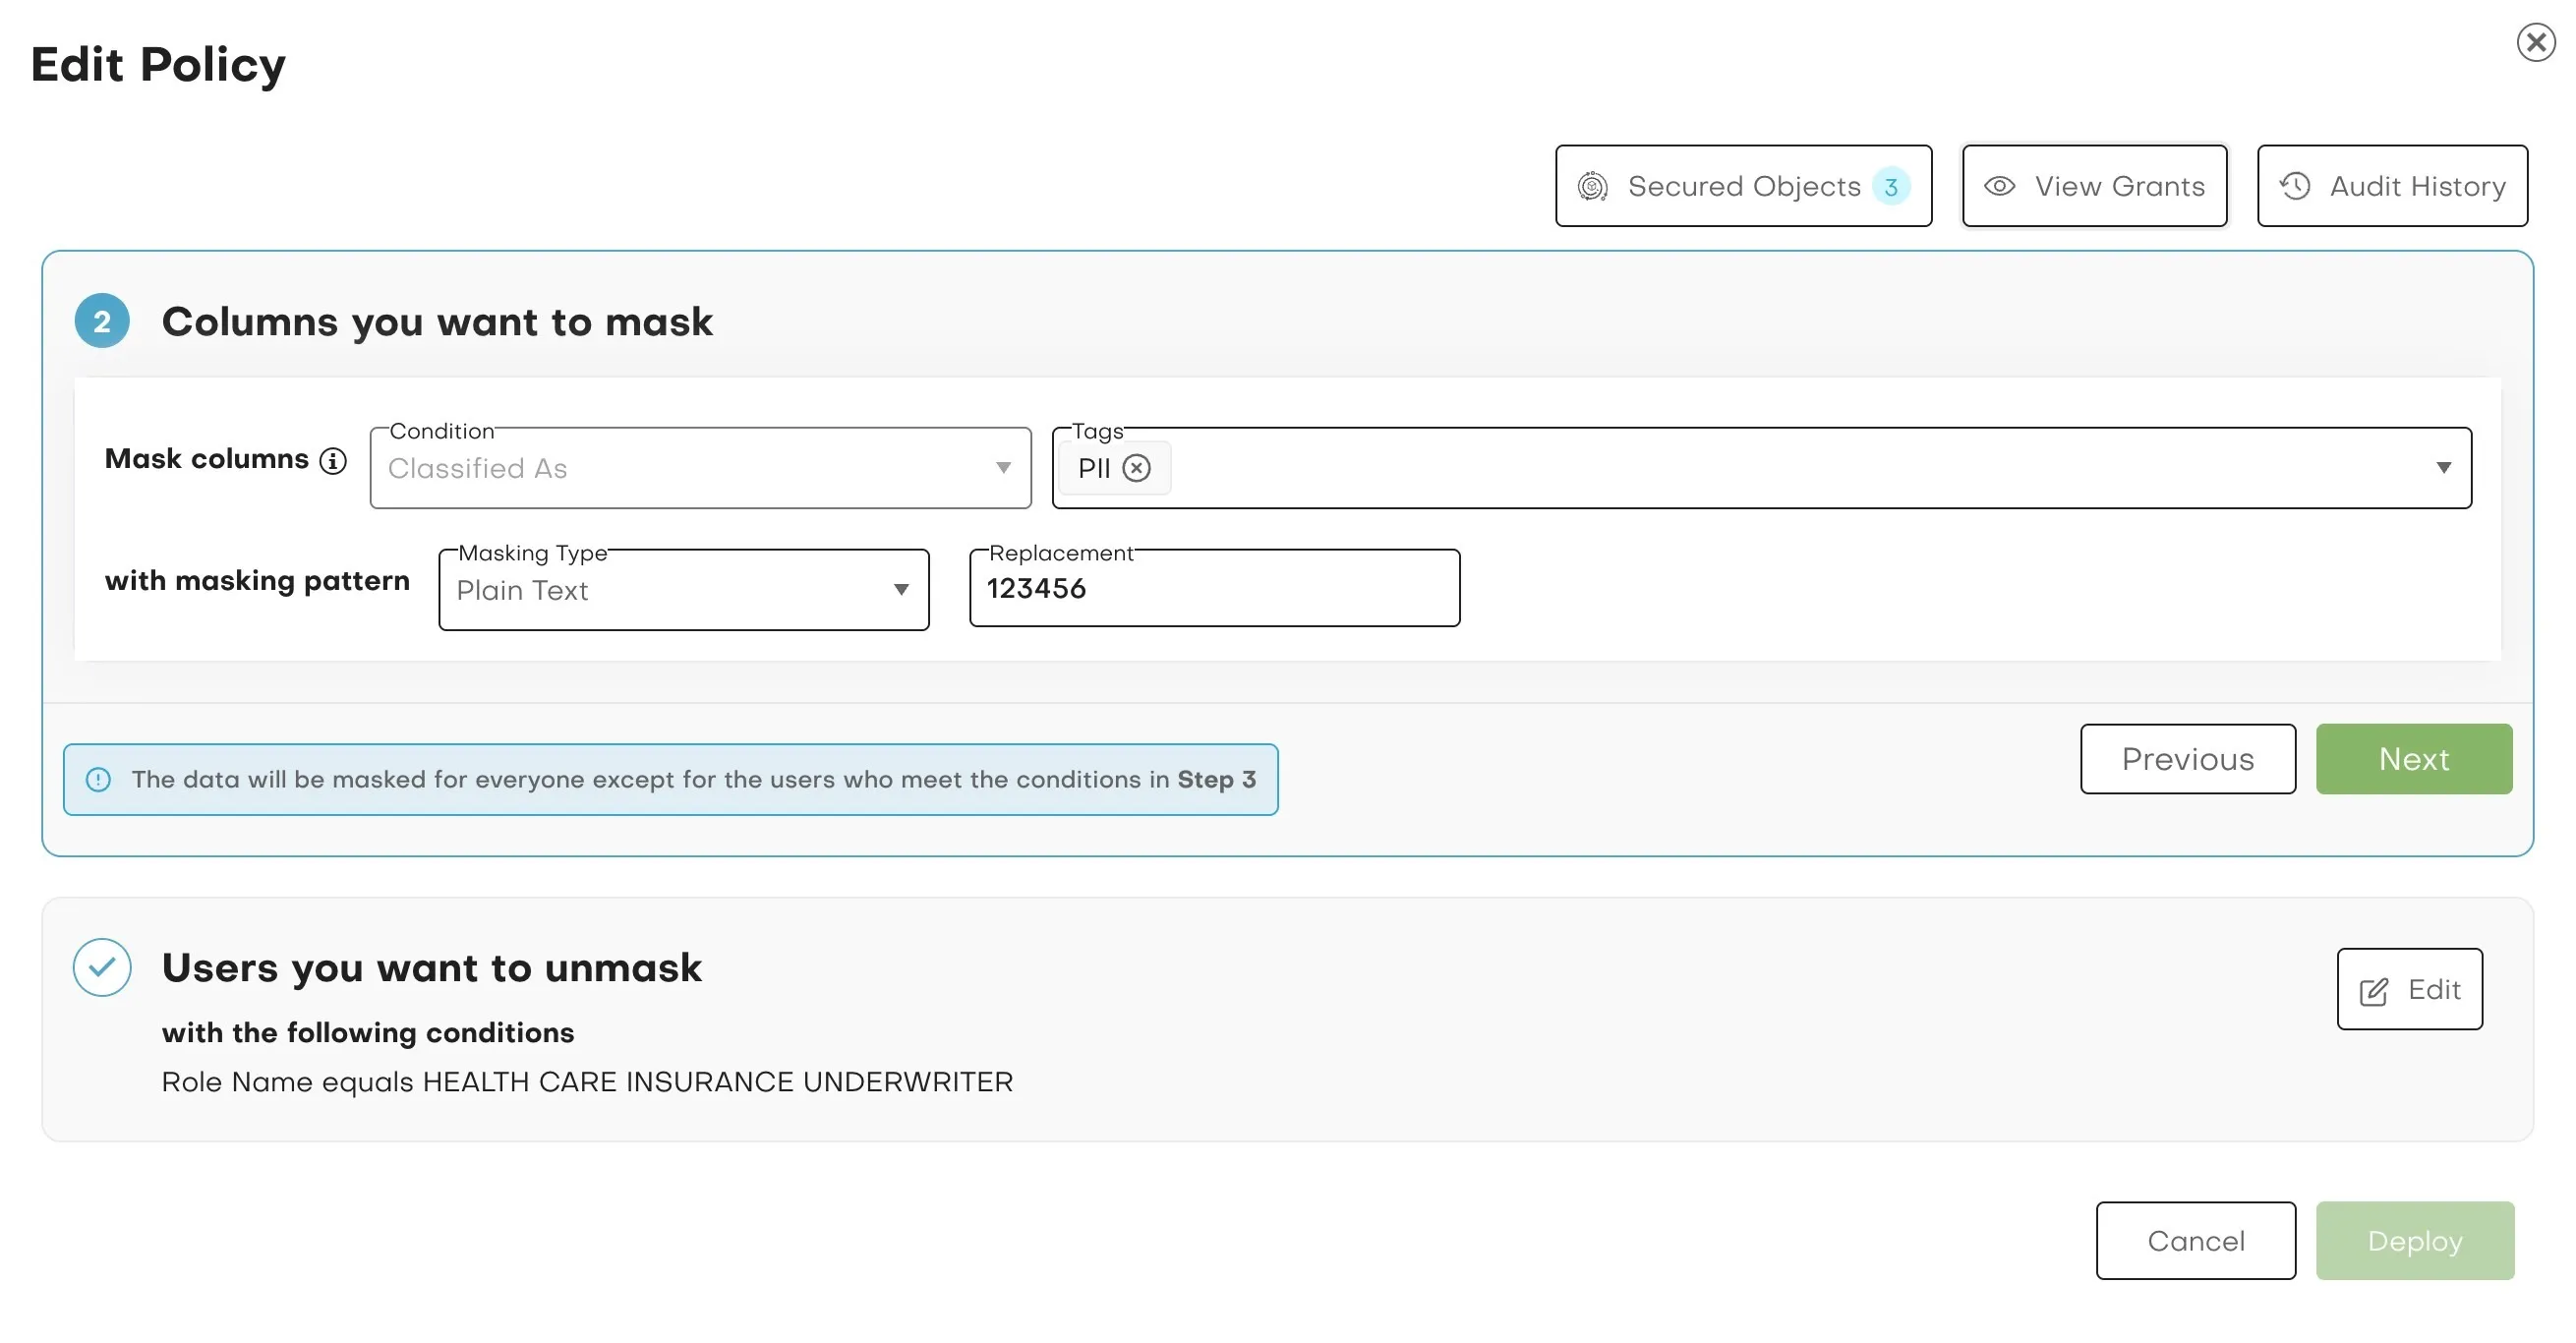Click the step 2 numbered badge

[101, 321]
